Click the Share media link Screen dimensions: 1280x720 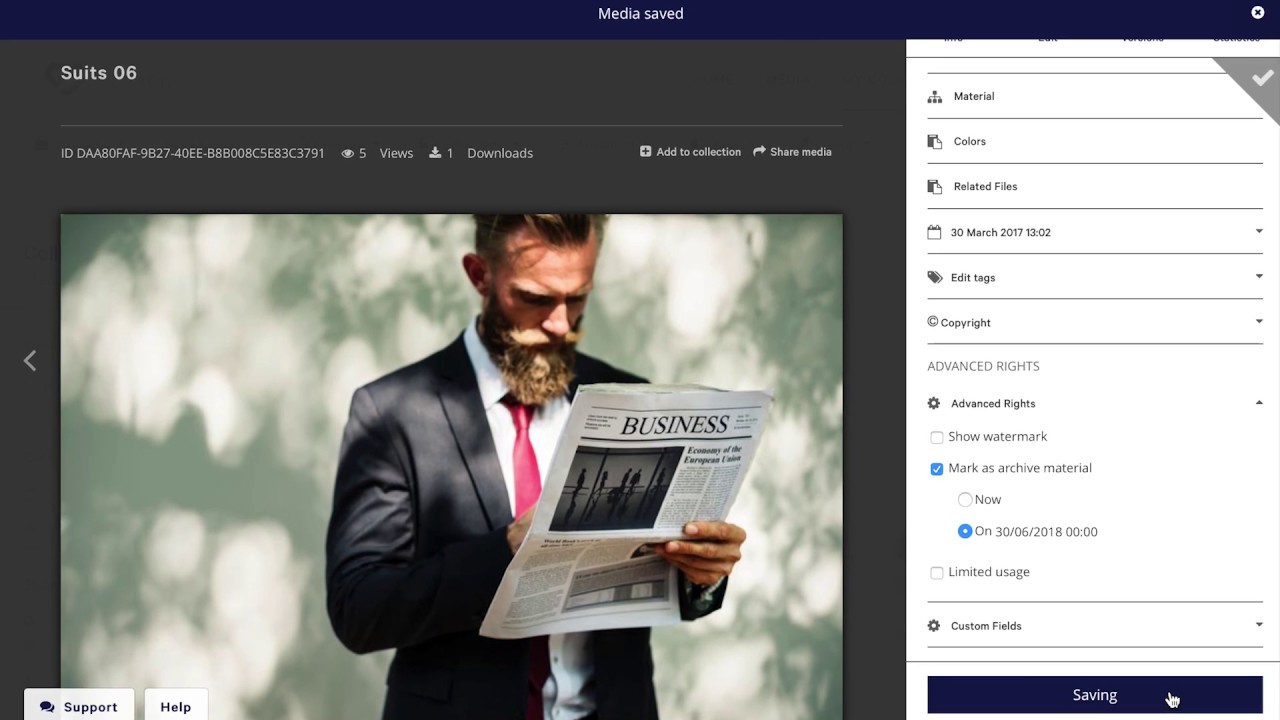point(792,152)
